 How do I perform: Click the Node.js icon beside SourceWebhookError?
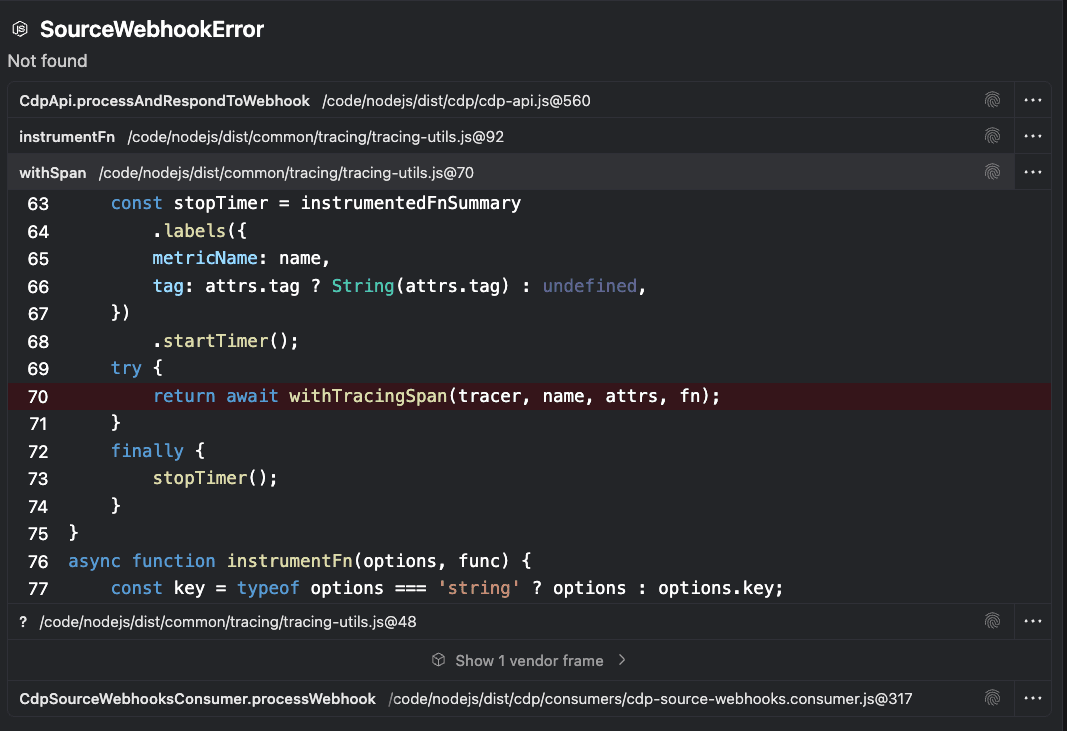tap(20, 29)
